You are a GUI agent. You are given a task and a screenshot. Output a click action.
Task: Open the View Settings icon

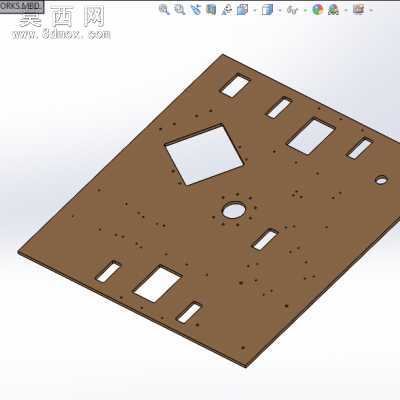coord(358,10)
